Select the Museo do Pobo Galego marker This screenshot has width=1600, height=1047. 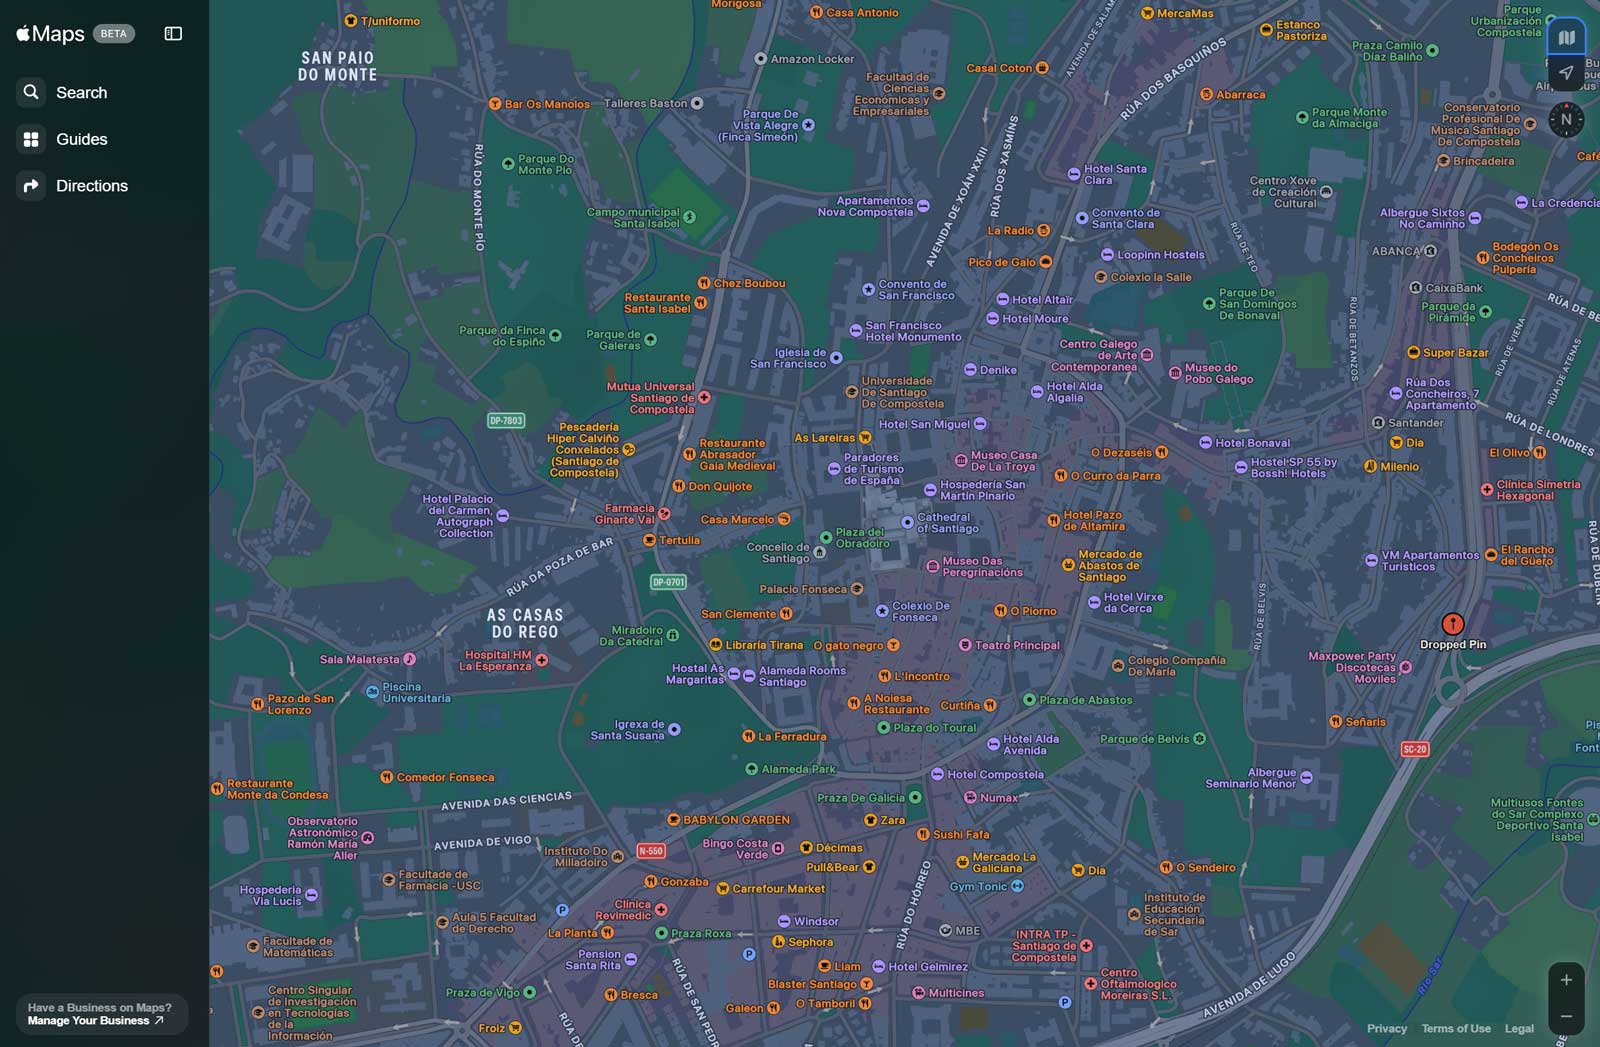pos(1175,373)
